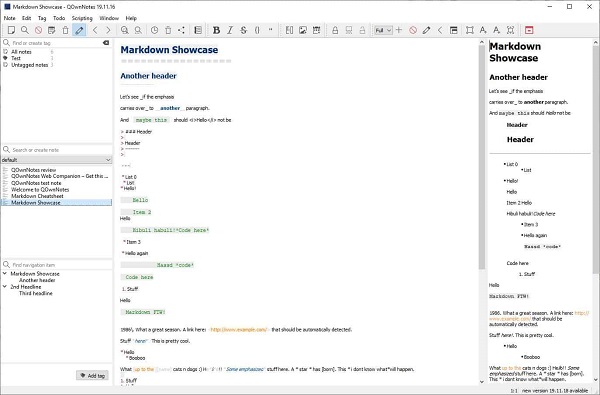600x395 pixels.
Task: Focus the Find or create tag field
Action: (x=56, y=43)
